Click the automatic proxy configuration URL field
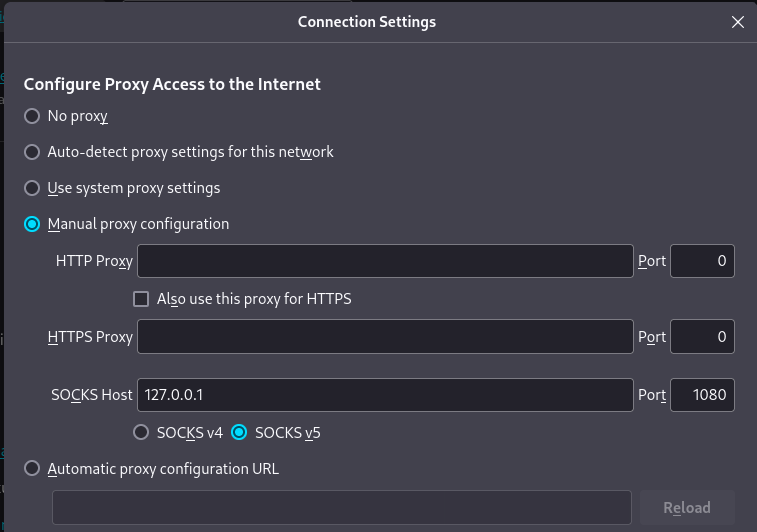The image size is (757, 532). coord(341,507)
